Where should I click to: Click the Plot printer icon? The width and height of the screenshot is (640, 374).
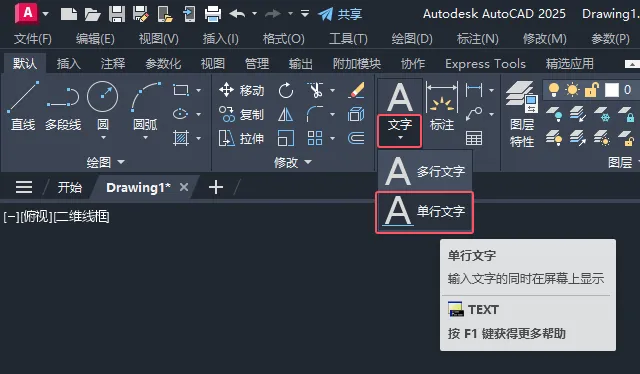[x=213, y=14]
